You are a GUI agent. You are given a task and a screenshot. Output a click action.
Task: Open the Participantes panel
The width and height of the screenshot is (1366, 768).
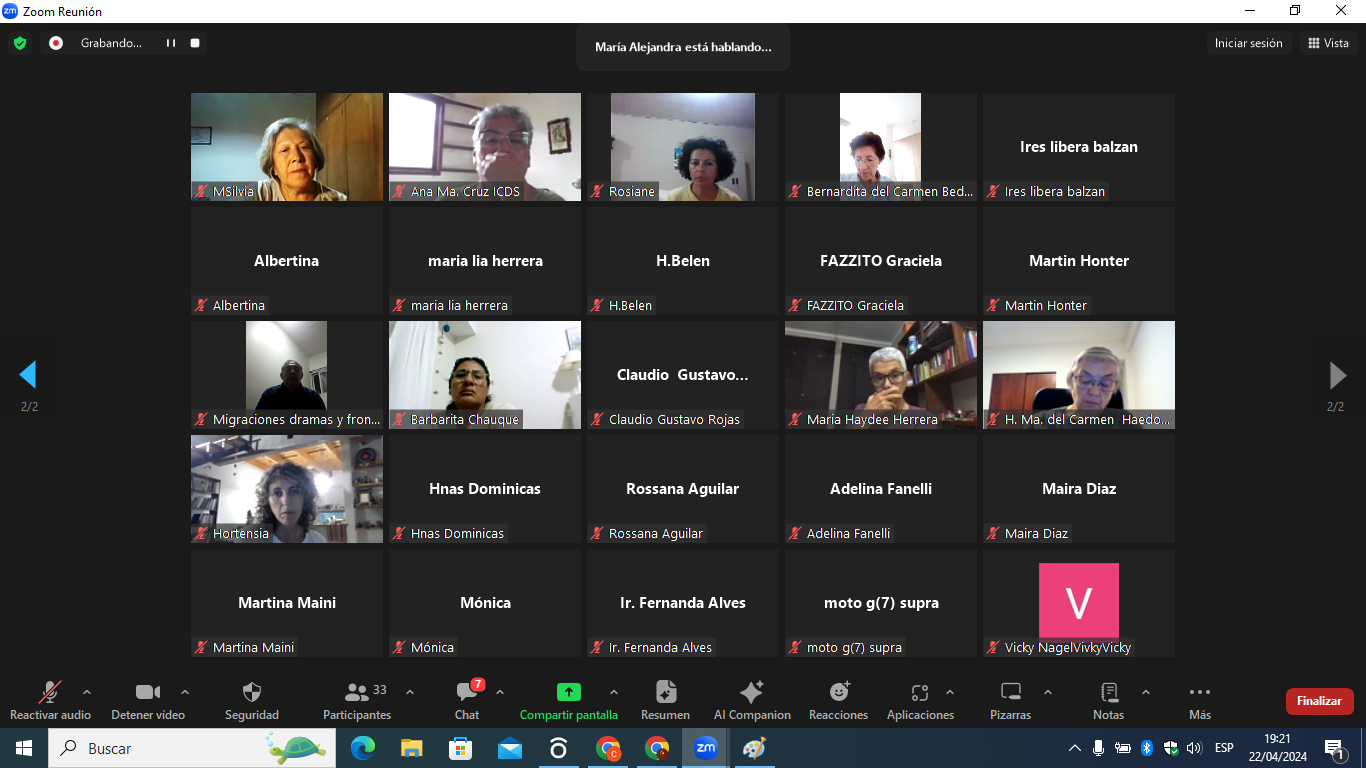pyautogui.click(x=357, y=701)
